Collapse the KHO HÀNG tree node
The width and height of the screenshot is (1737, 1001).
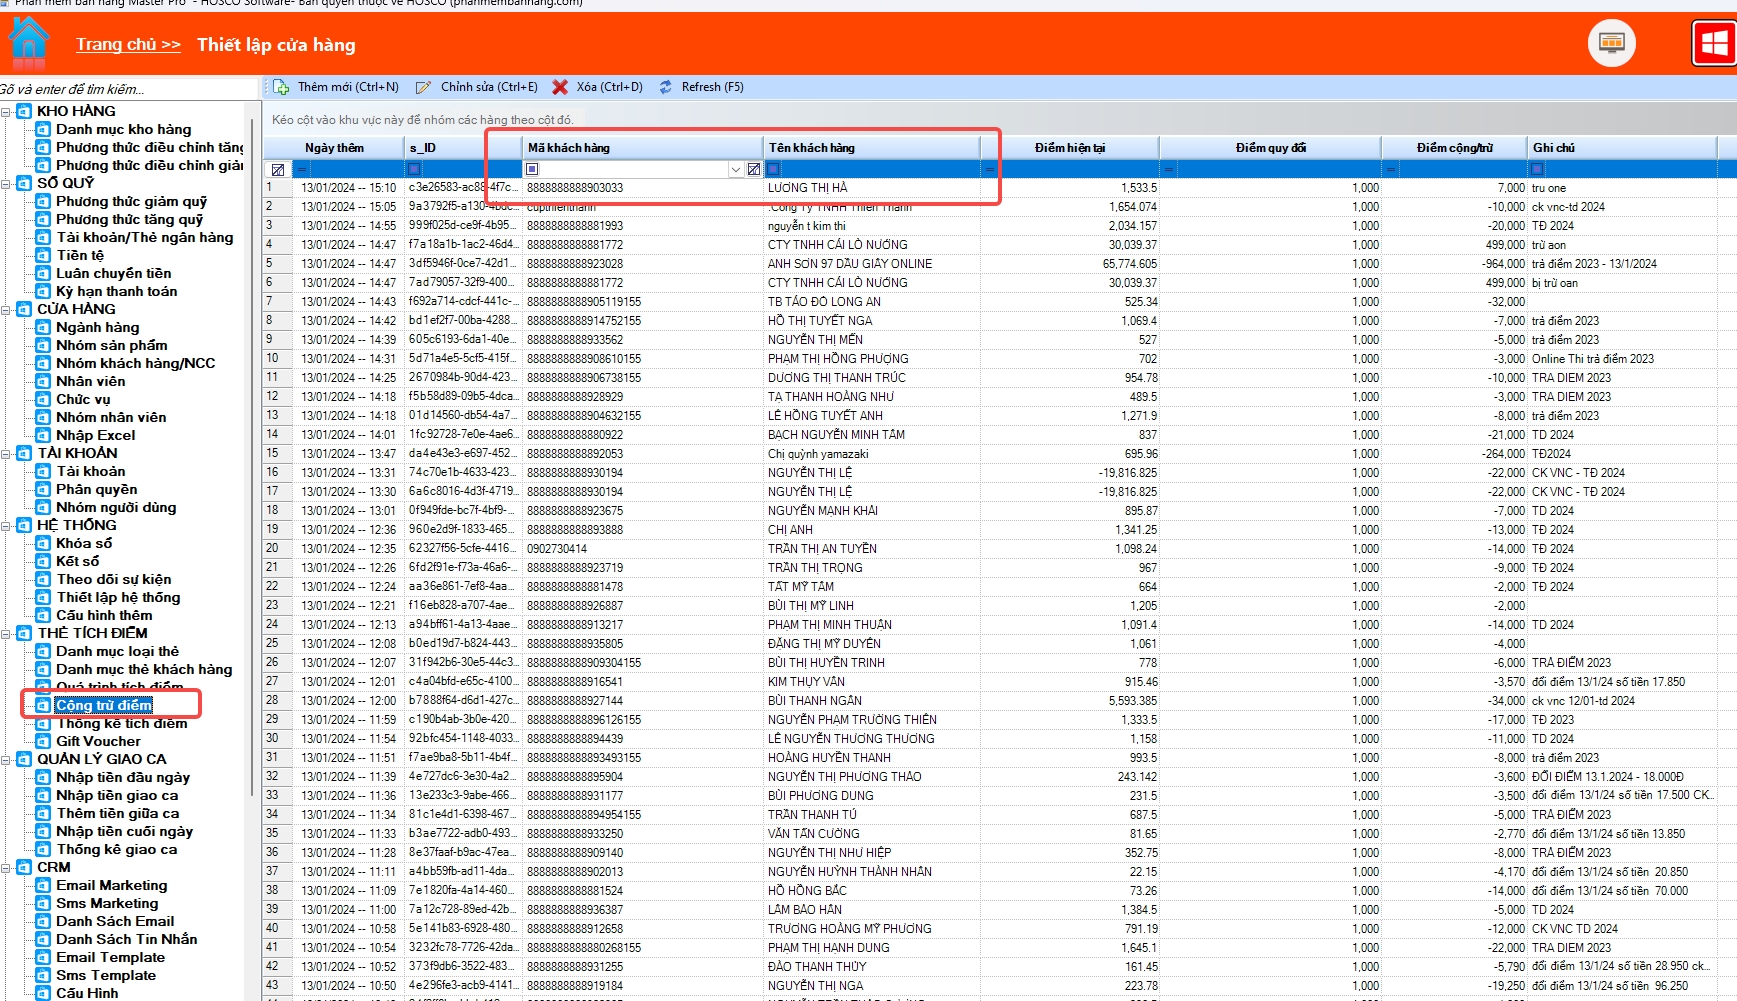tap(7, 112)
